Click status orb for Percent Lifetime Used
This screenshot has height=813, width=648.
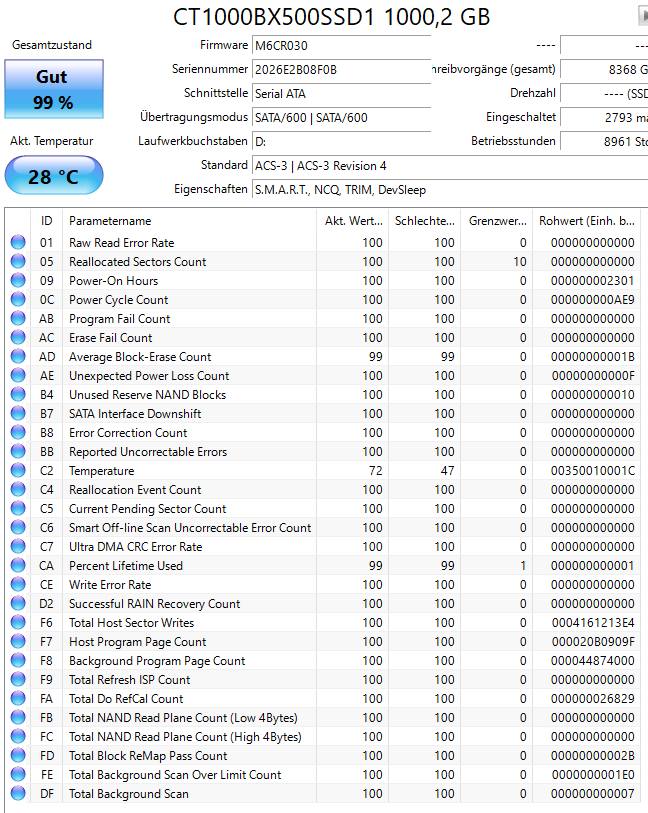[18, 566]
